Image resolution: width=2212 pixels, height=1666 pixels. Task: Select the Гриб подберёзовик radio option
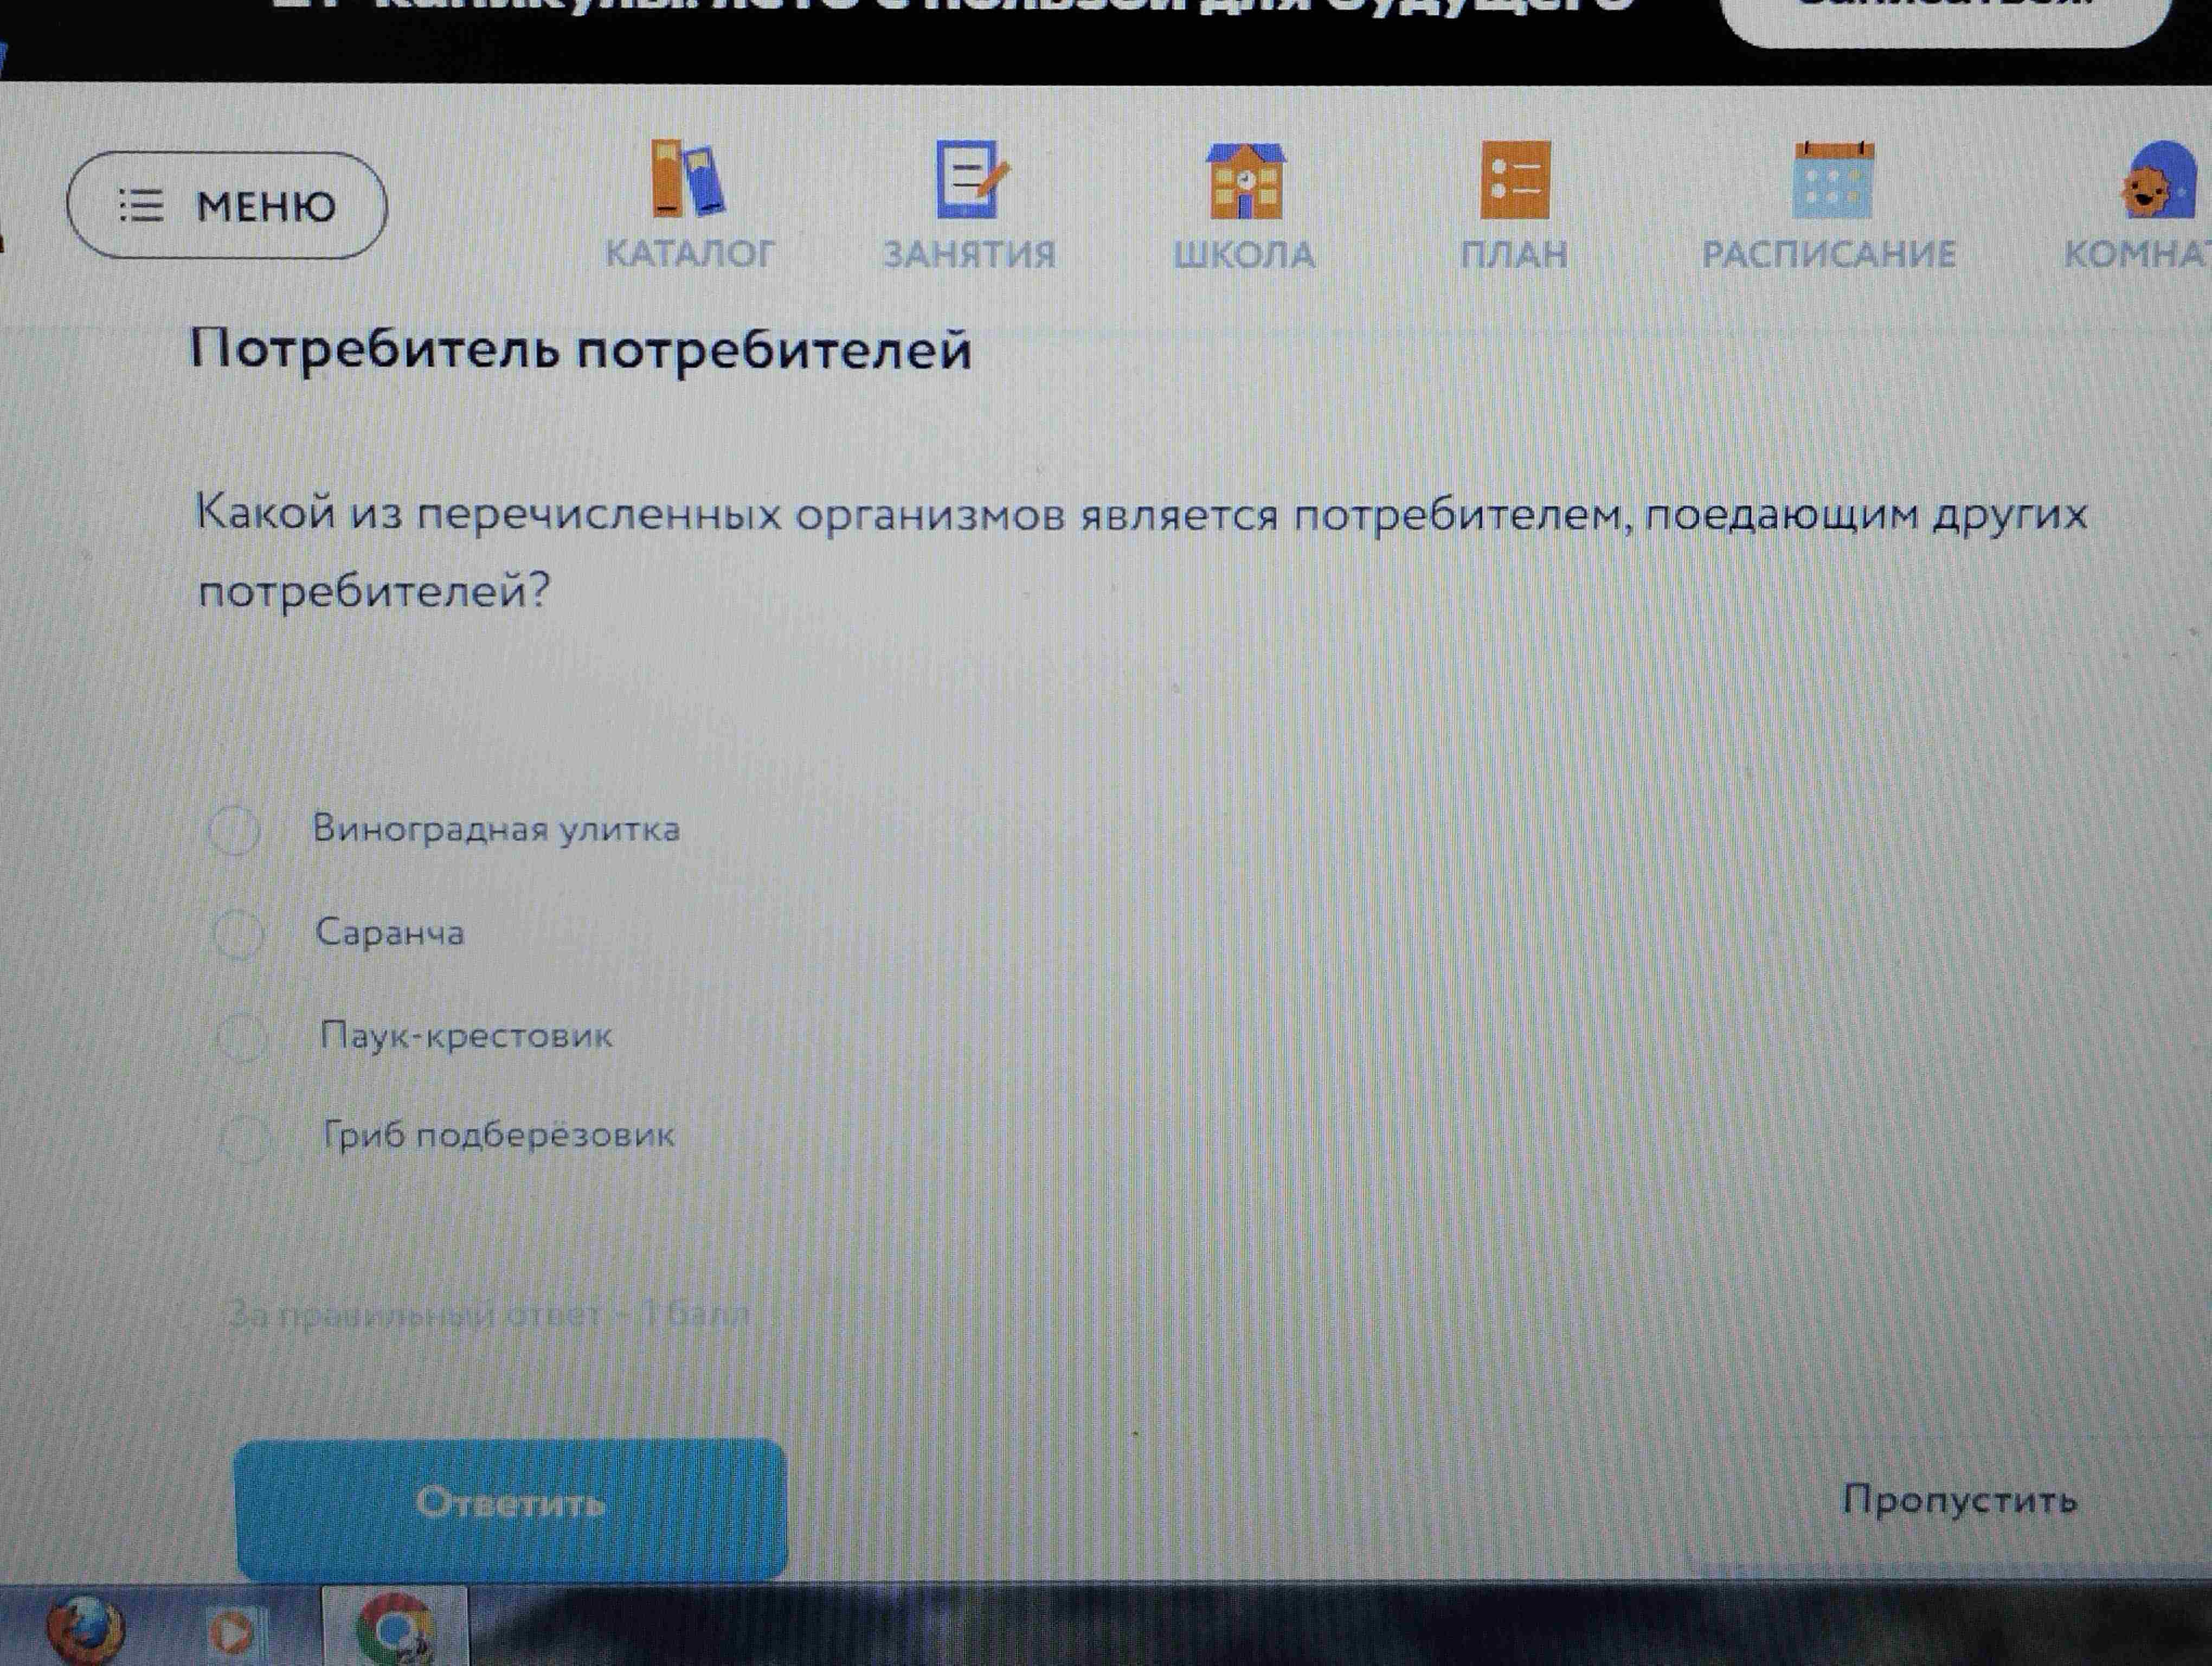click(245, 1137)
